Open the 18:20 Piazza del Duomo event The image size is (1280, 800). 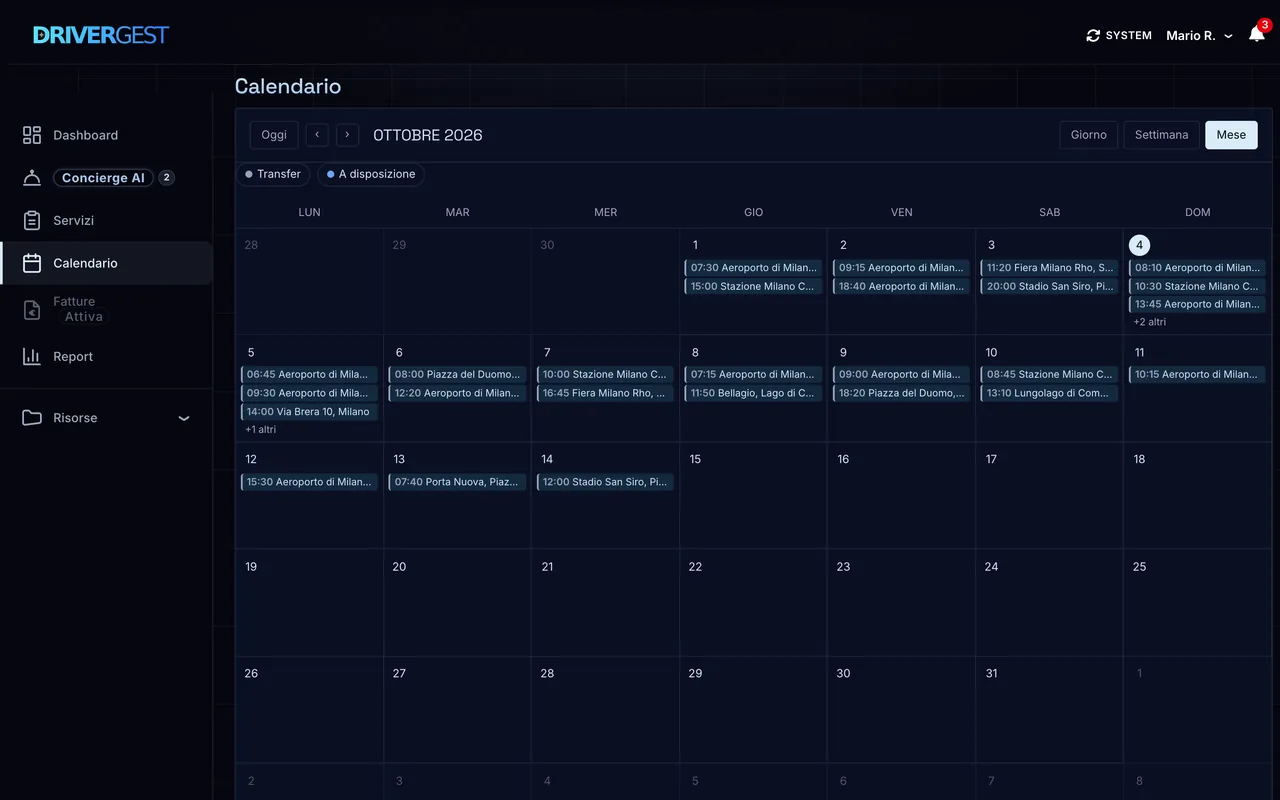(901, 393)
